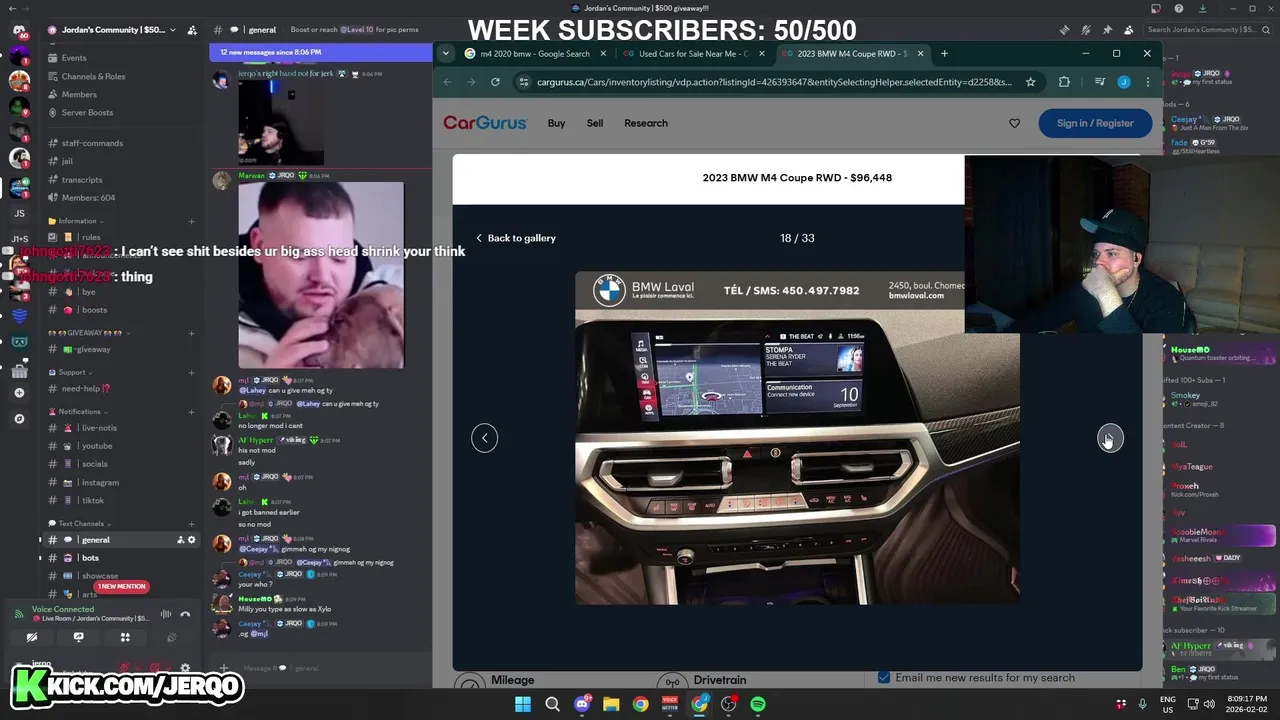The image size is (1280, 720).
Task: Go to the next gallery photo
Action: 1110,438
